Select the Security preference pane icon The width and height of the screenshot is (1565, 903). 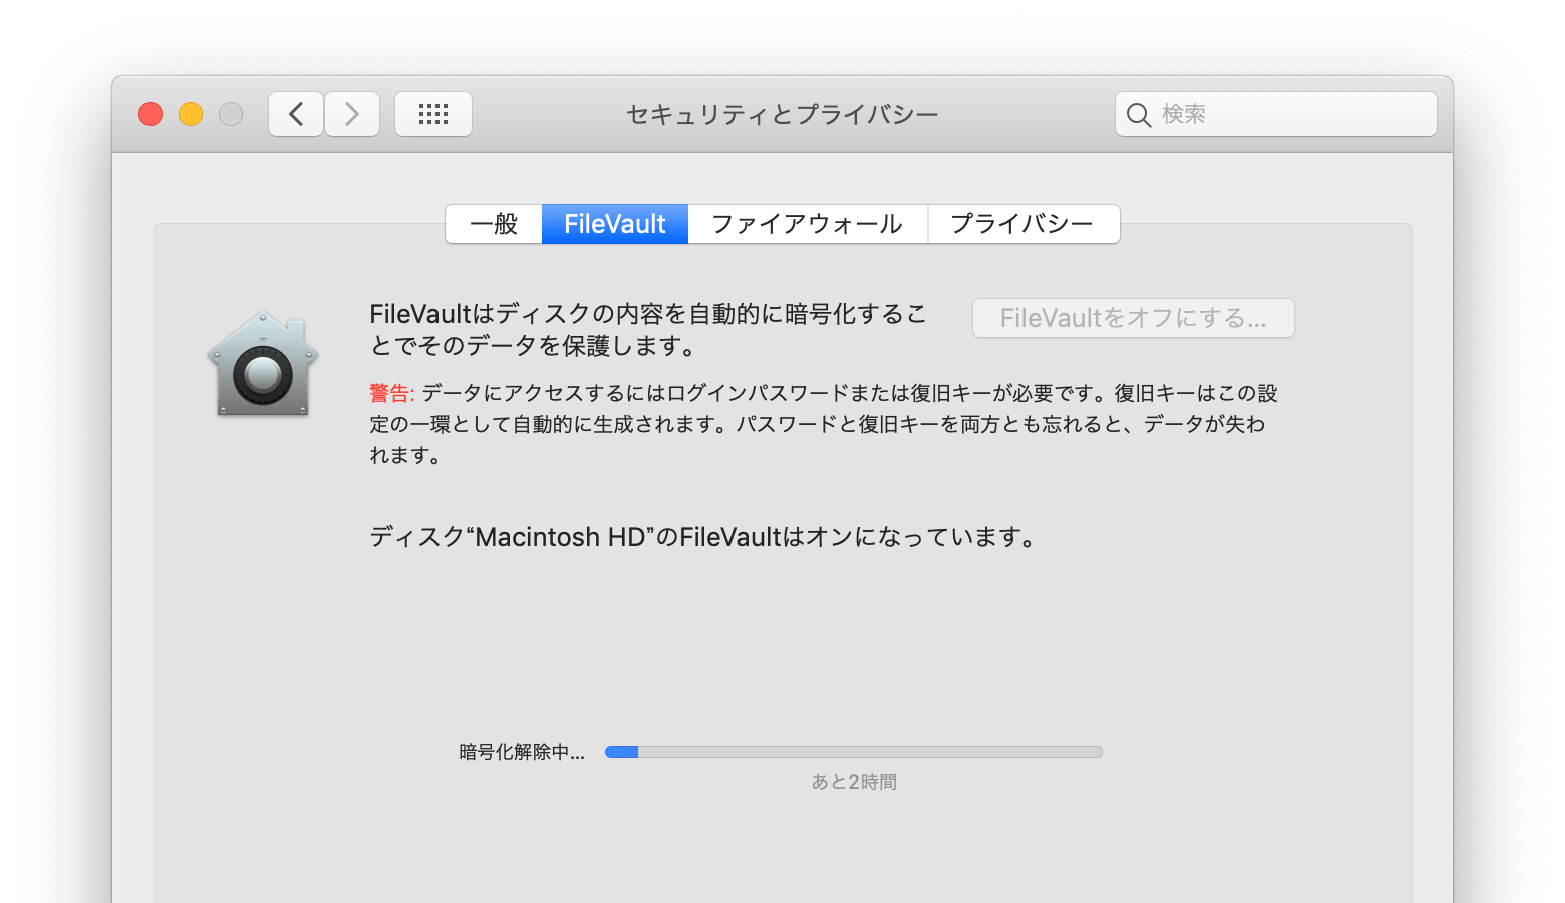click(263, 363)
